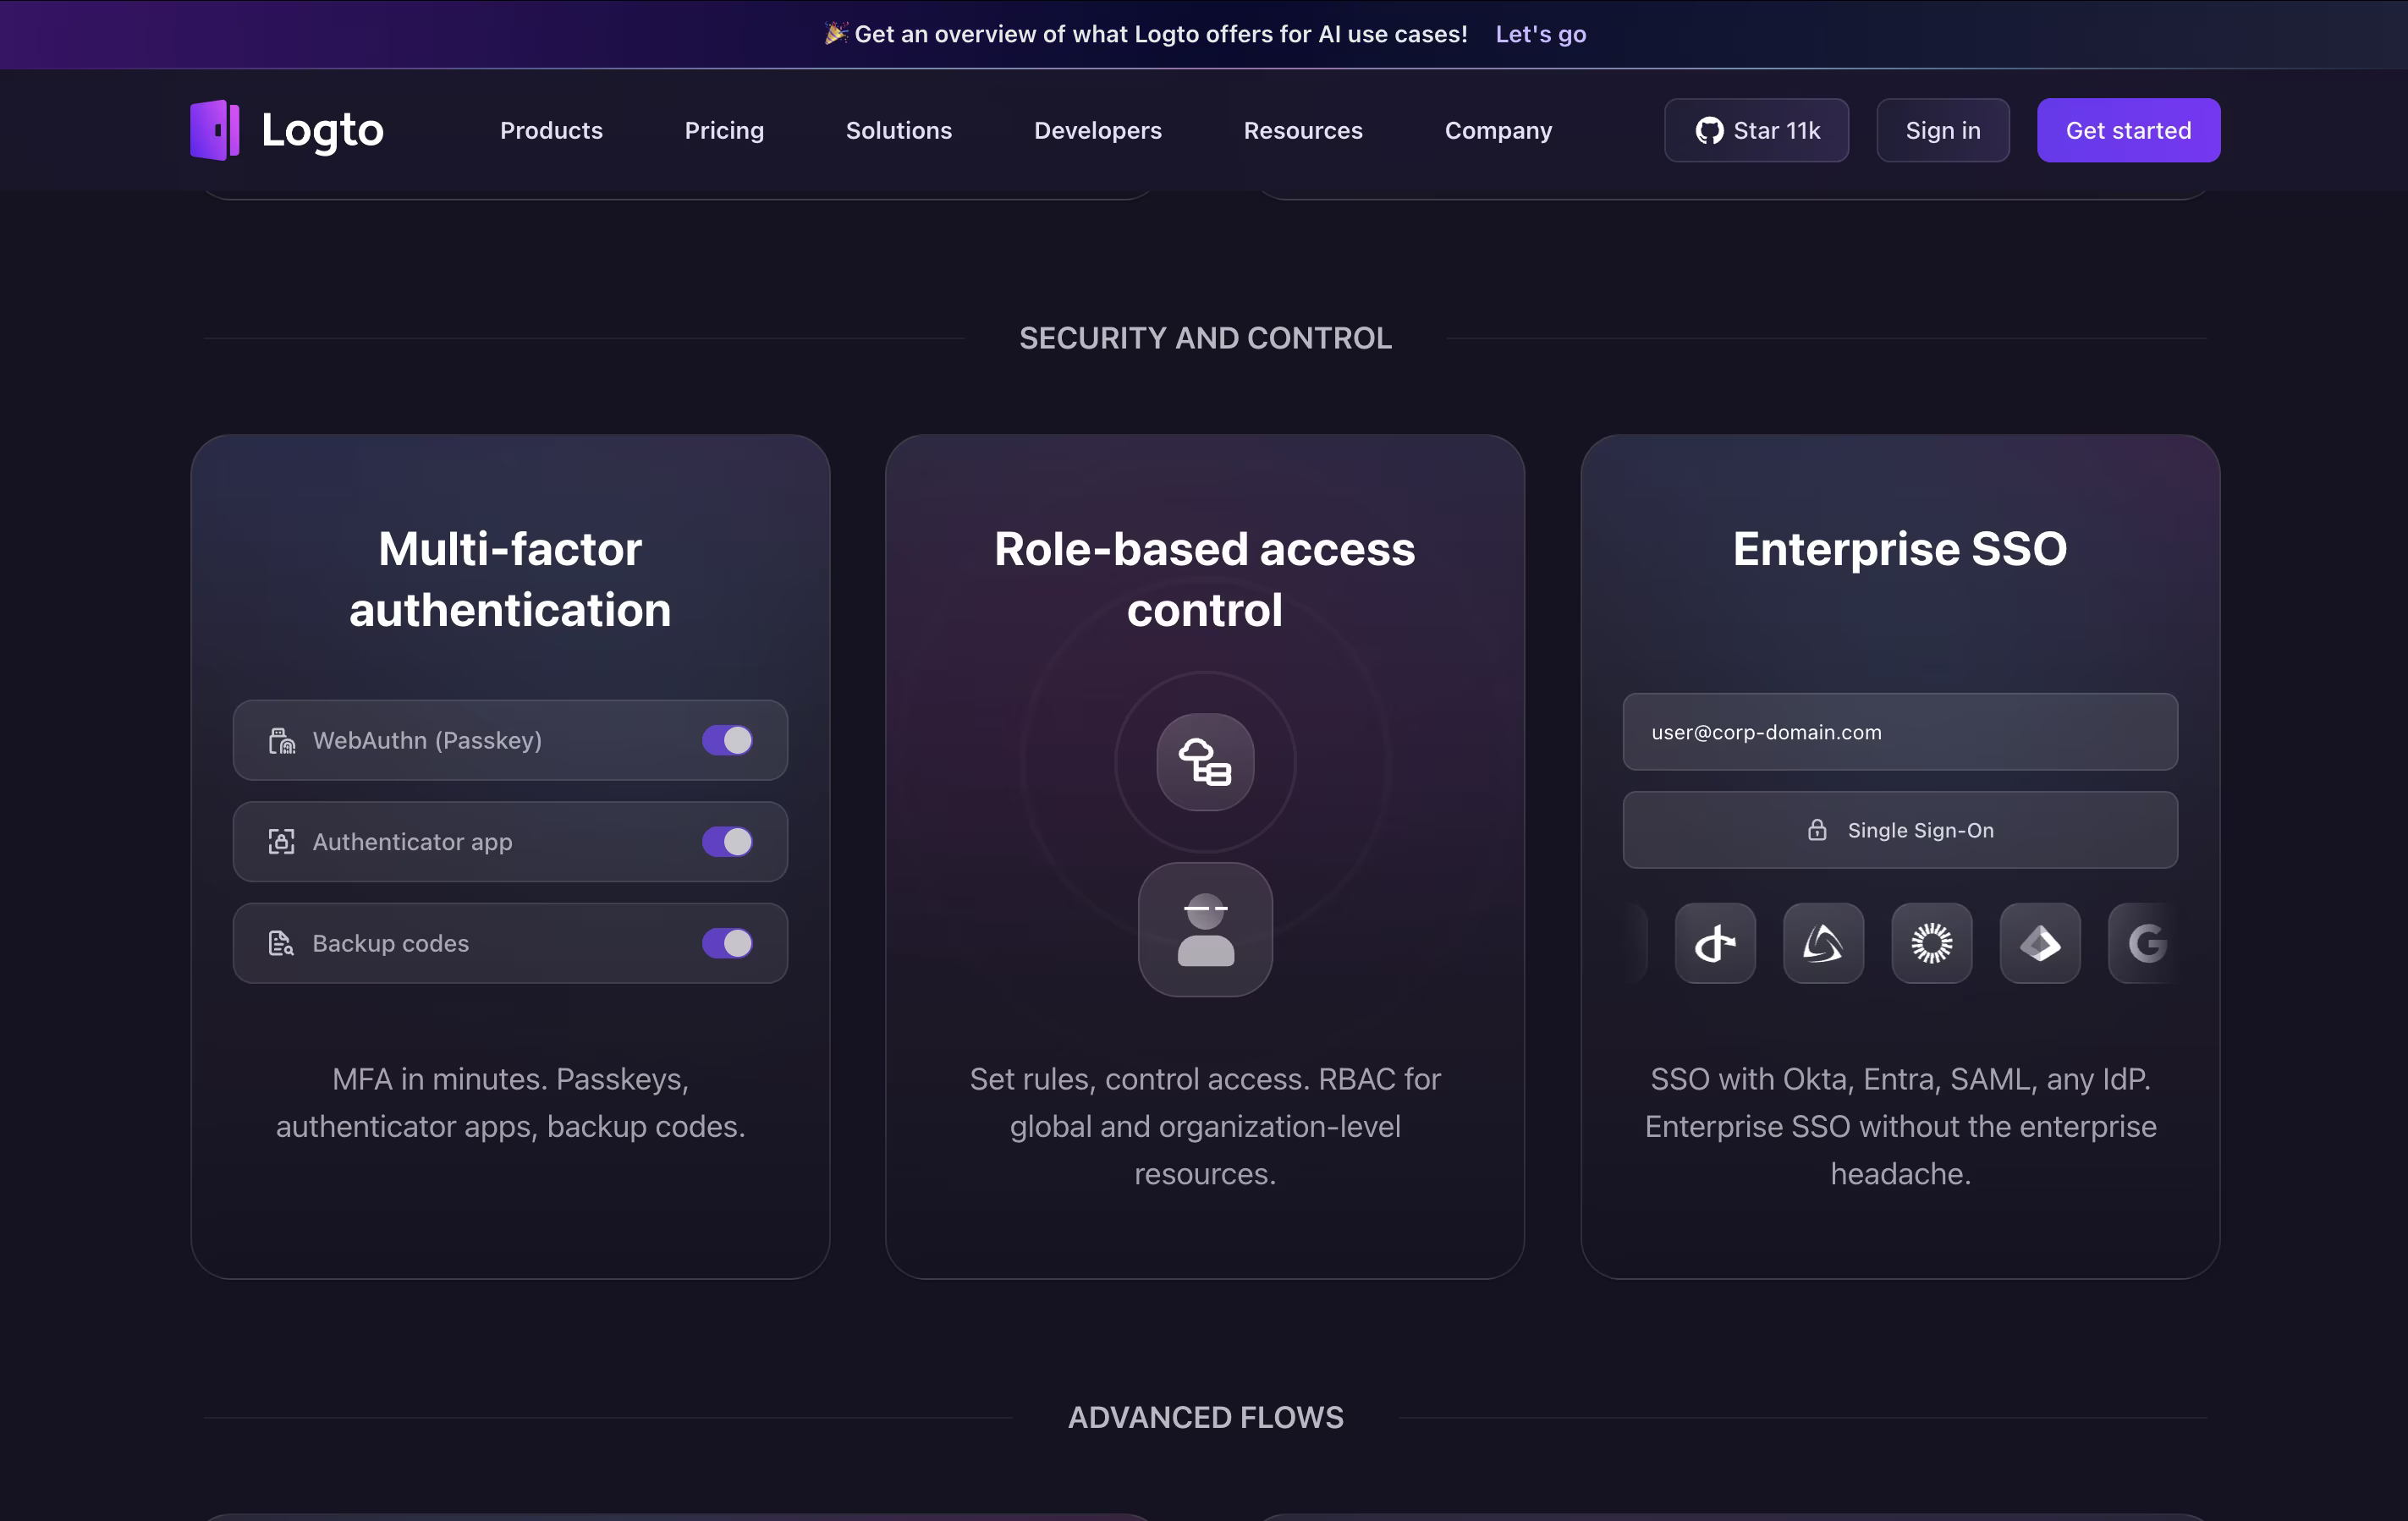This screenshot has width=2408, height=1521.
Task: Disable the Authenticator app toggle
Action: click(x=727, y=842)
